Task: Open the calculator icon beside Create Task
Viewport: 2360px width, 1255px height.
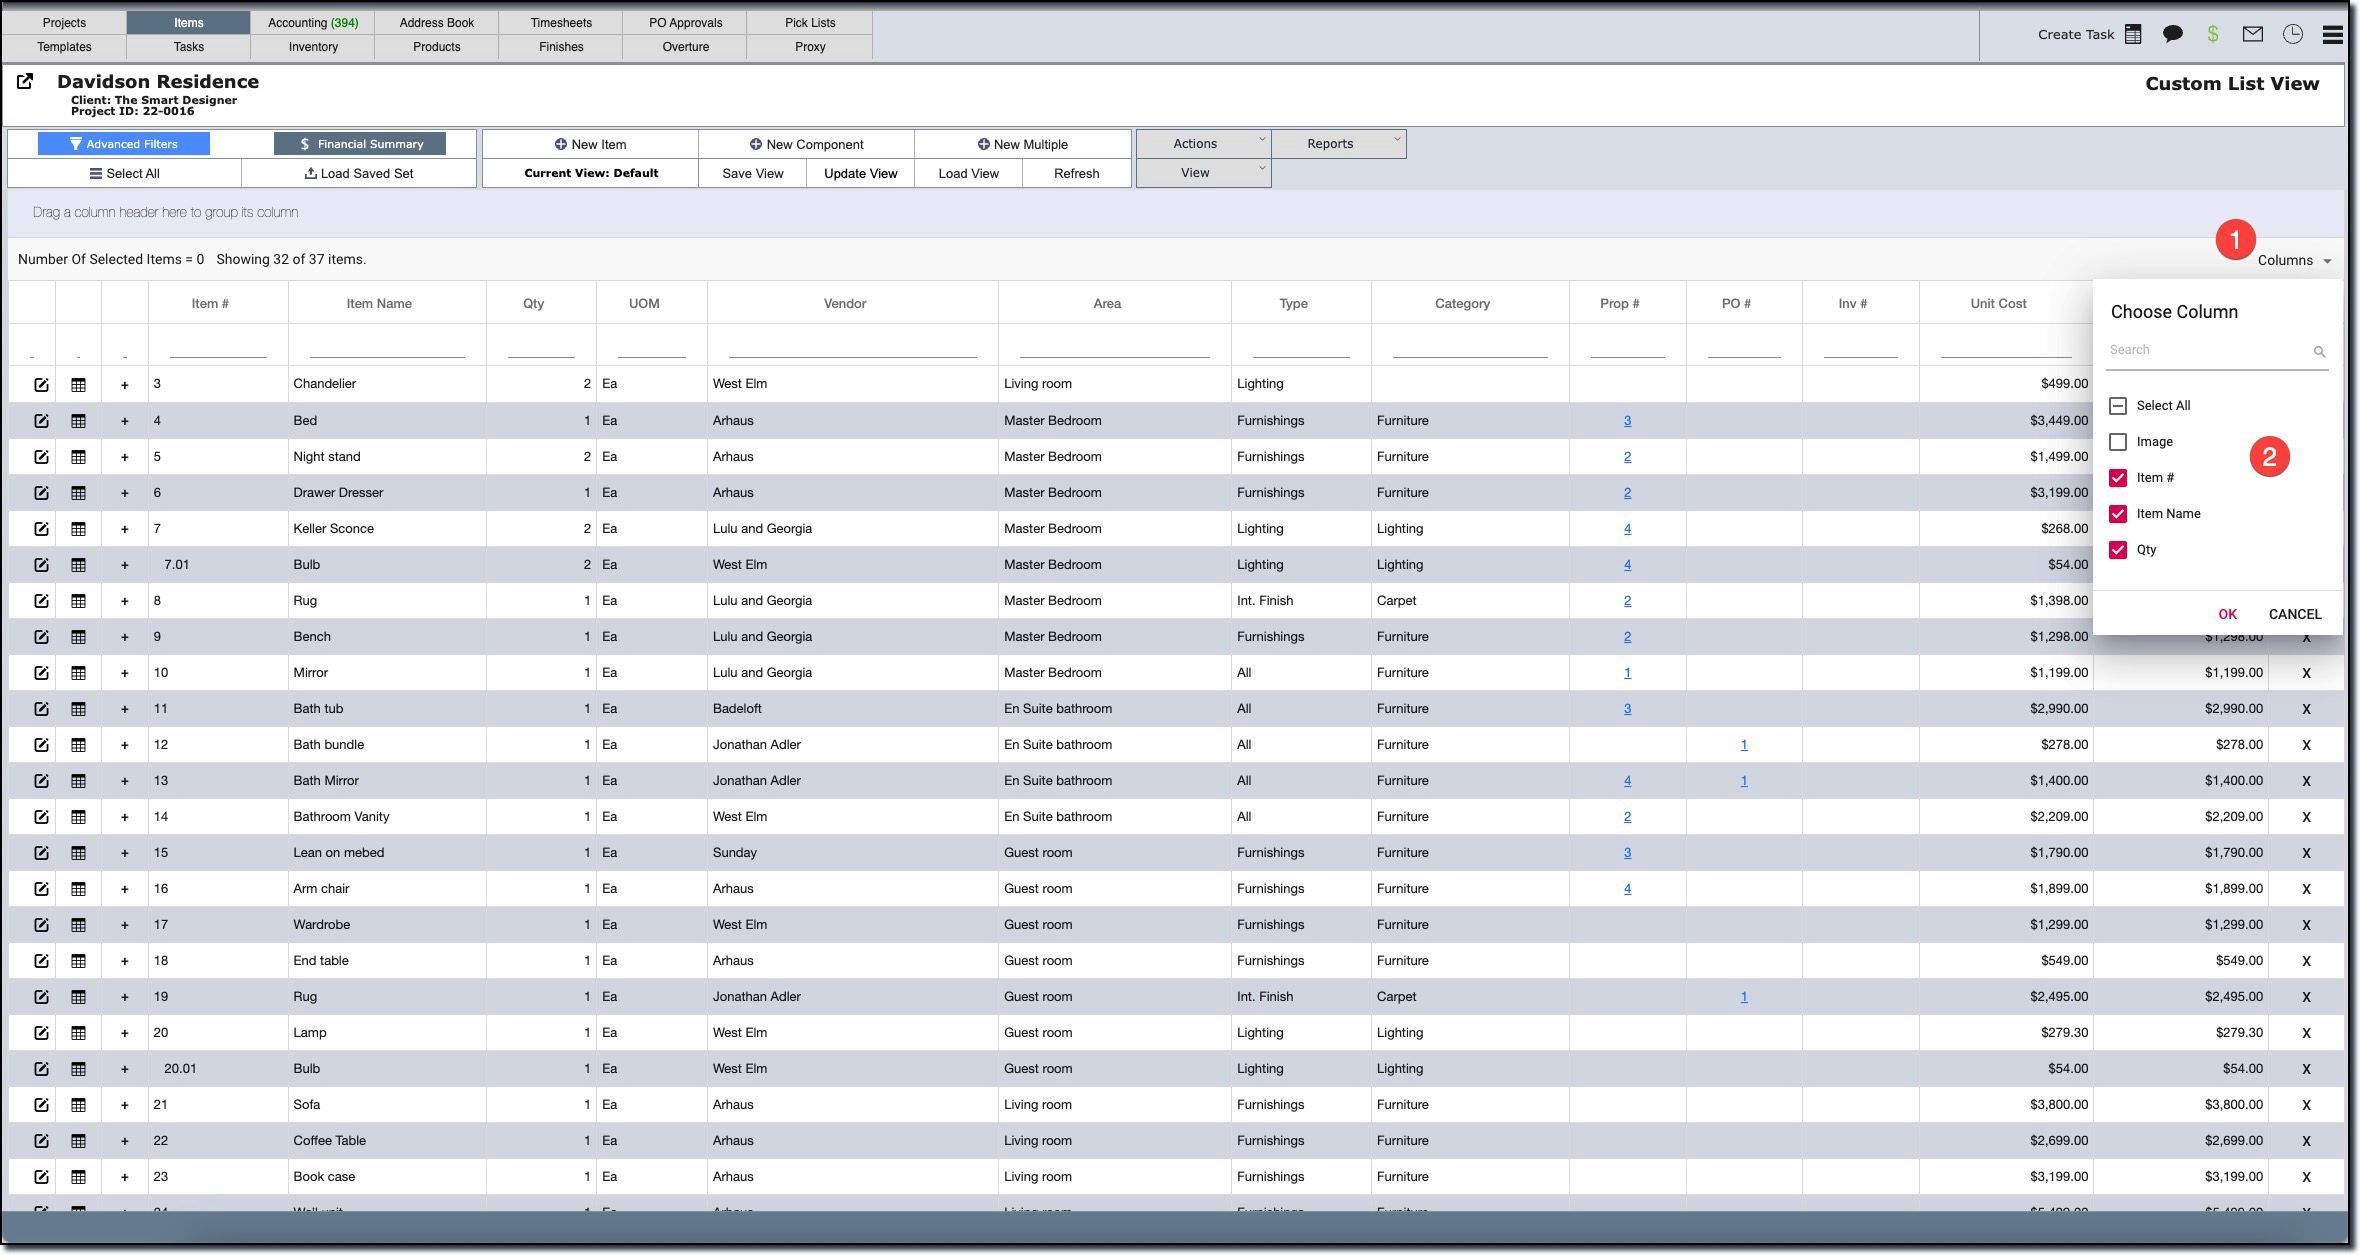Action: pyautogui.click(x=2133, y=34)
